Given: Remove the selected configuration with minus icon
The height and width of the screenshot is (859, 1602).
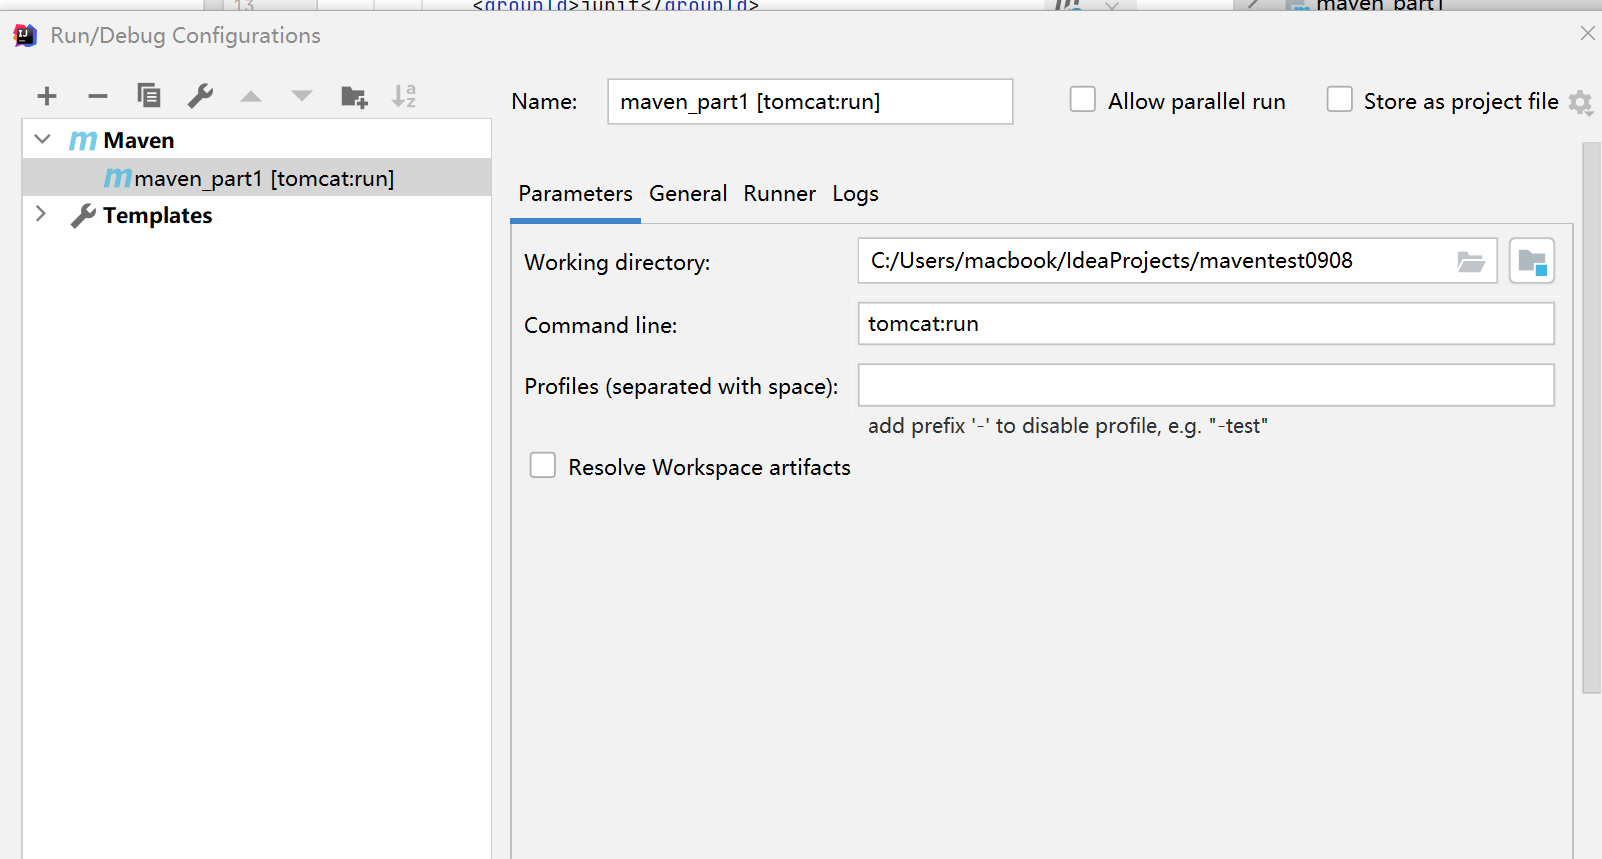Looking at the screenshot, I should pyautogui.click(x=98, y=96).
